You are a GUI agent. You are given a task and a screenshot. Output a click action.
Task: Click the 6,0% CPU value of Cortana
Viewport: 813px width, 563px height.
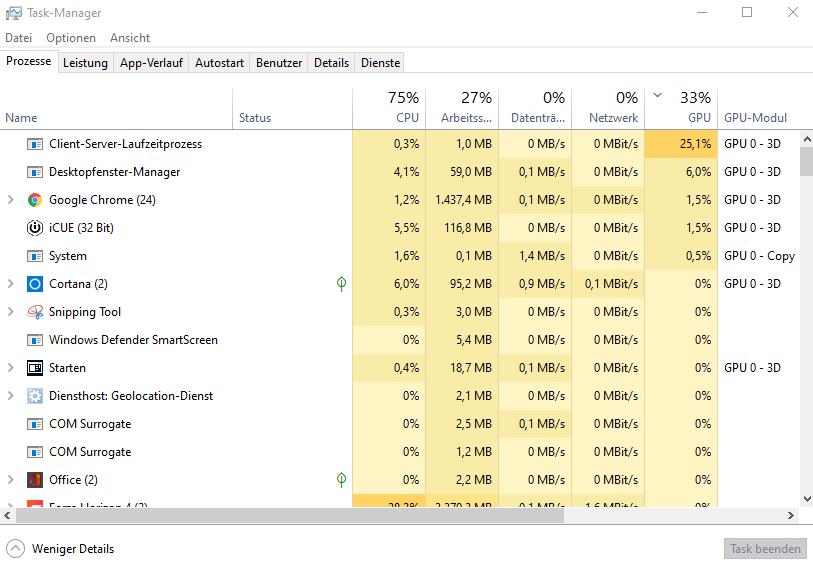click(389, 284)
